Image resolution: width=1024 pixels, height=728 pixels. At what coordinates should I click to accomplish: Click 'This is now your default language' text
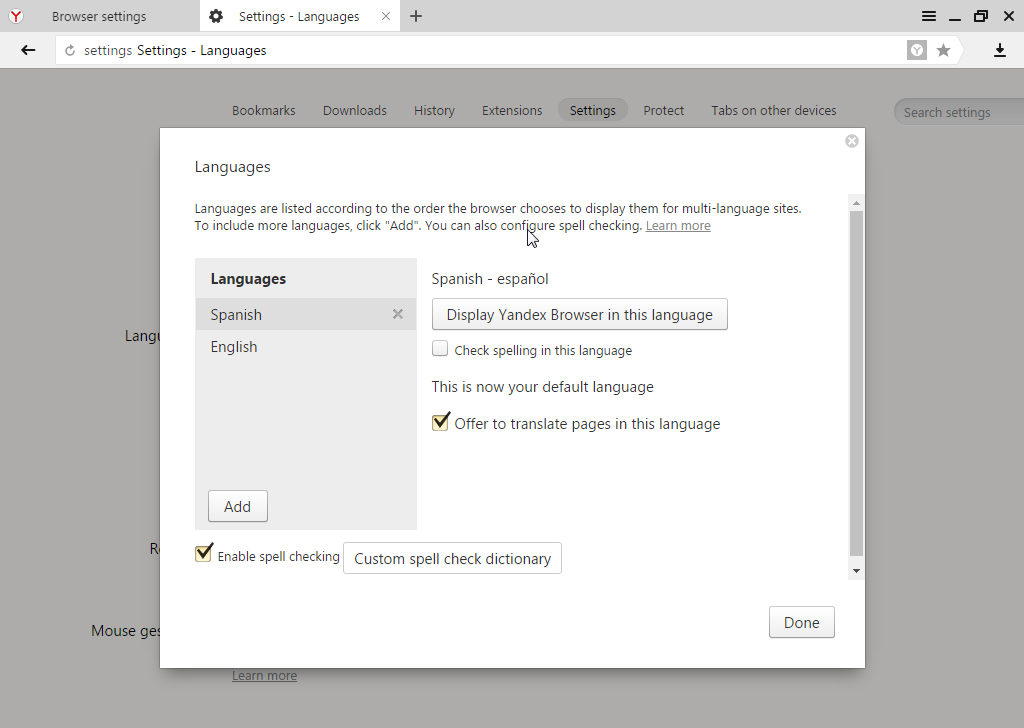[543, 387]
